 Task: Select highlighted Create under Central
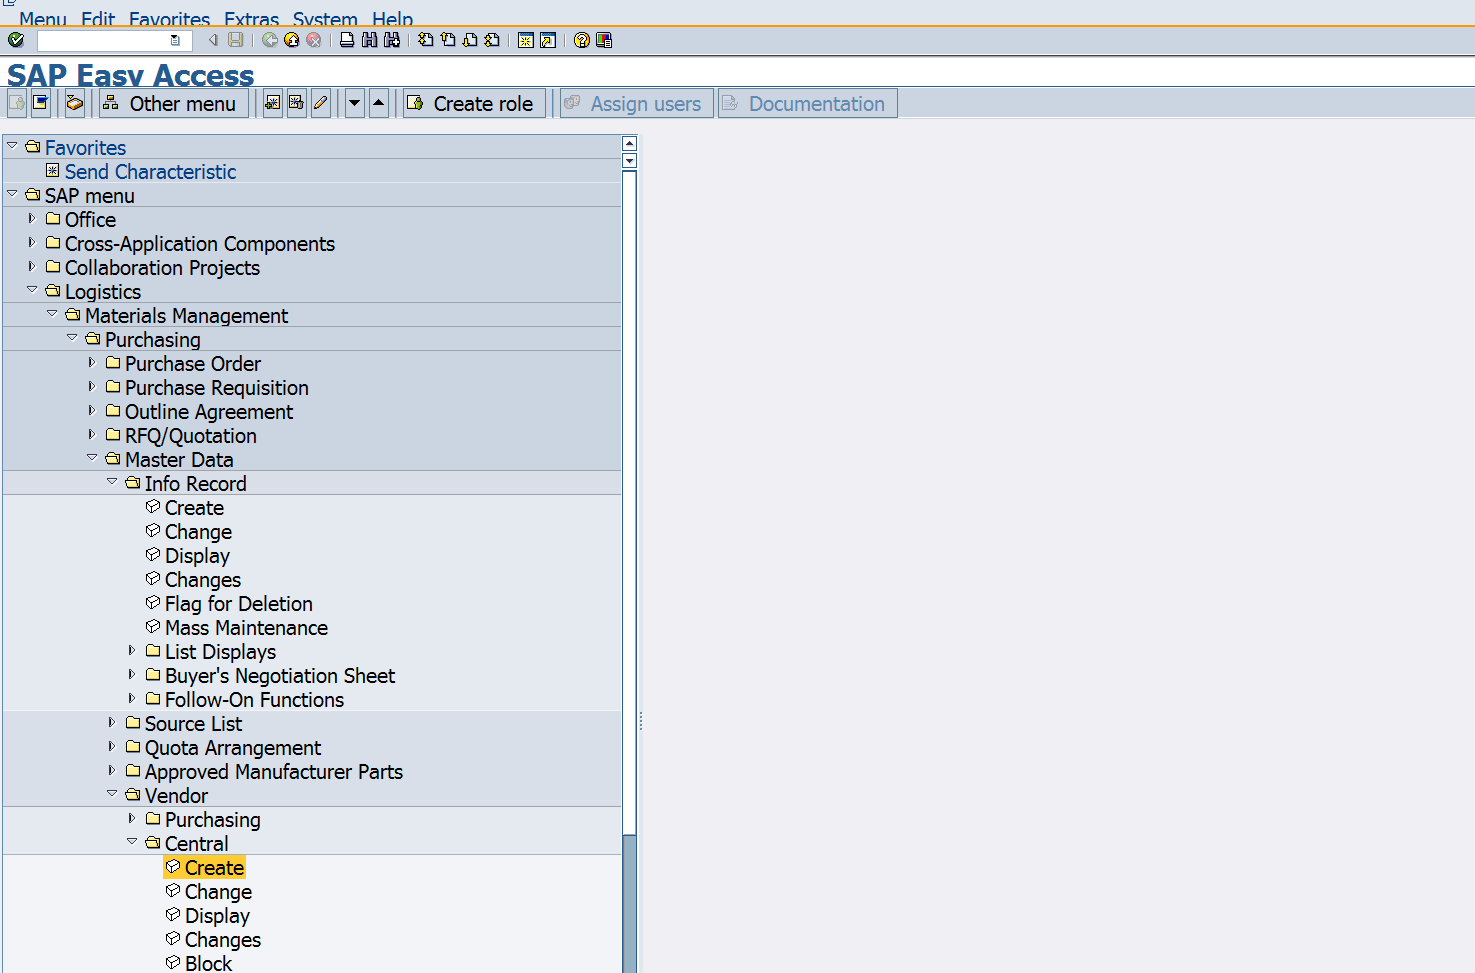(x=214, y=868)
